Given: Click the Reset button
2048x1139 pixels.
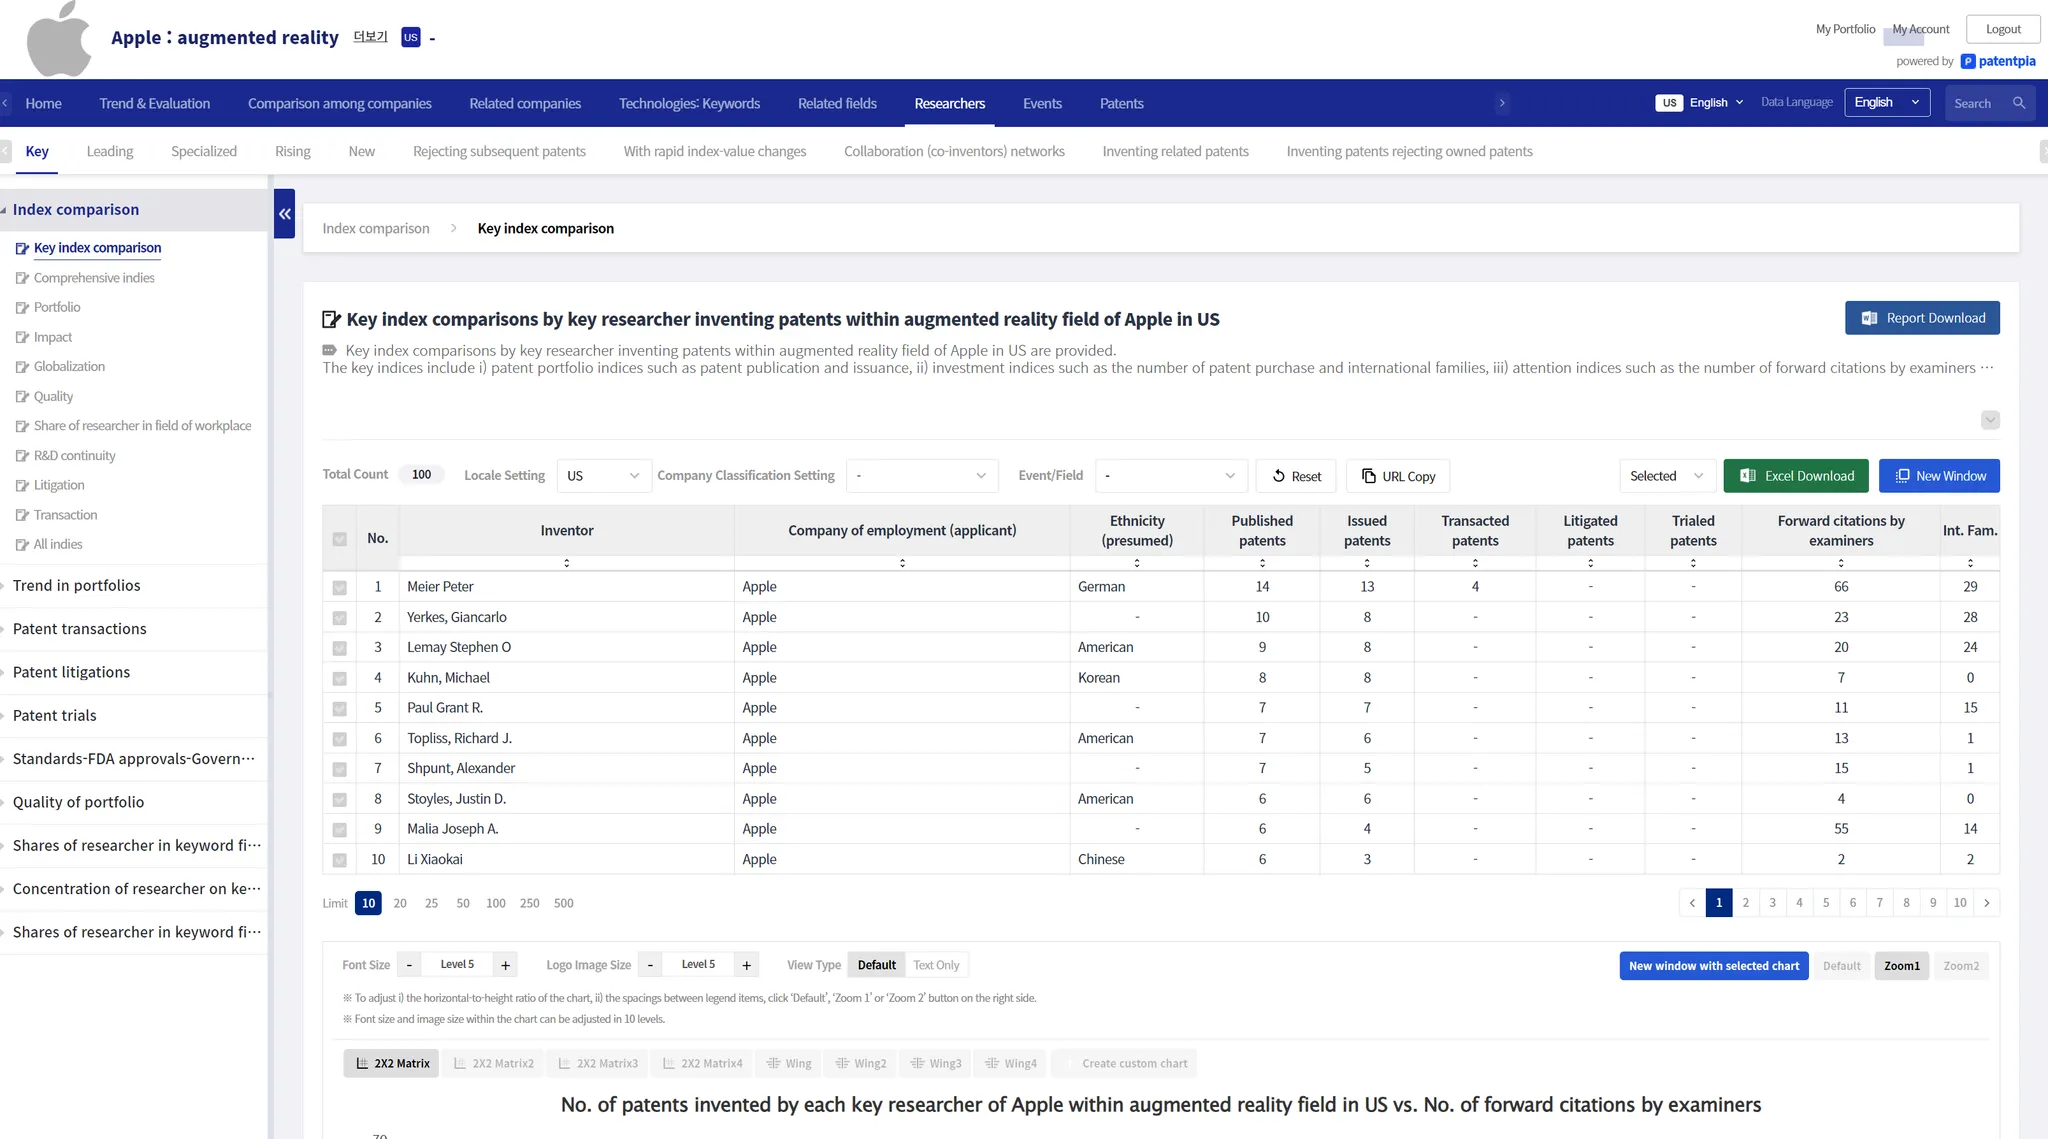Looking at the screenshot, I should tap(1296, 476).
